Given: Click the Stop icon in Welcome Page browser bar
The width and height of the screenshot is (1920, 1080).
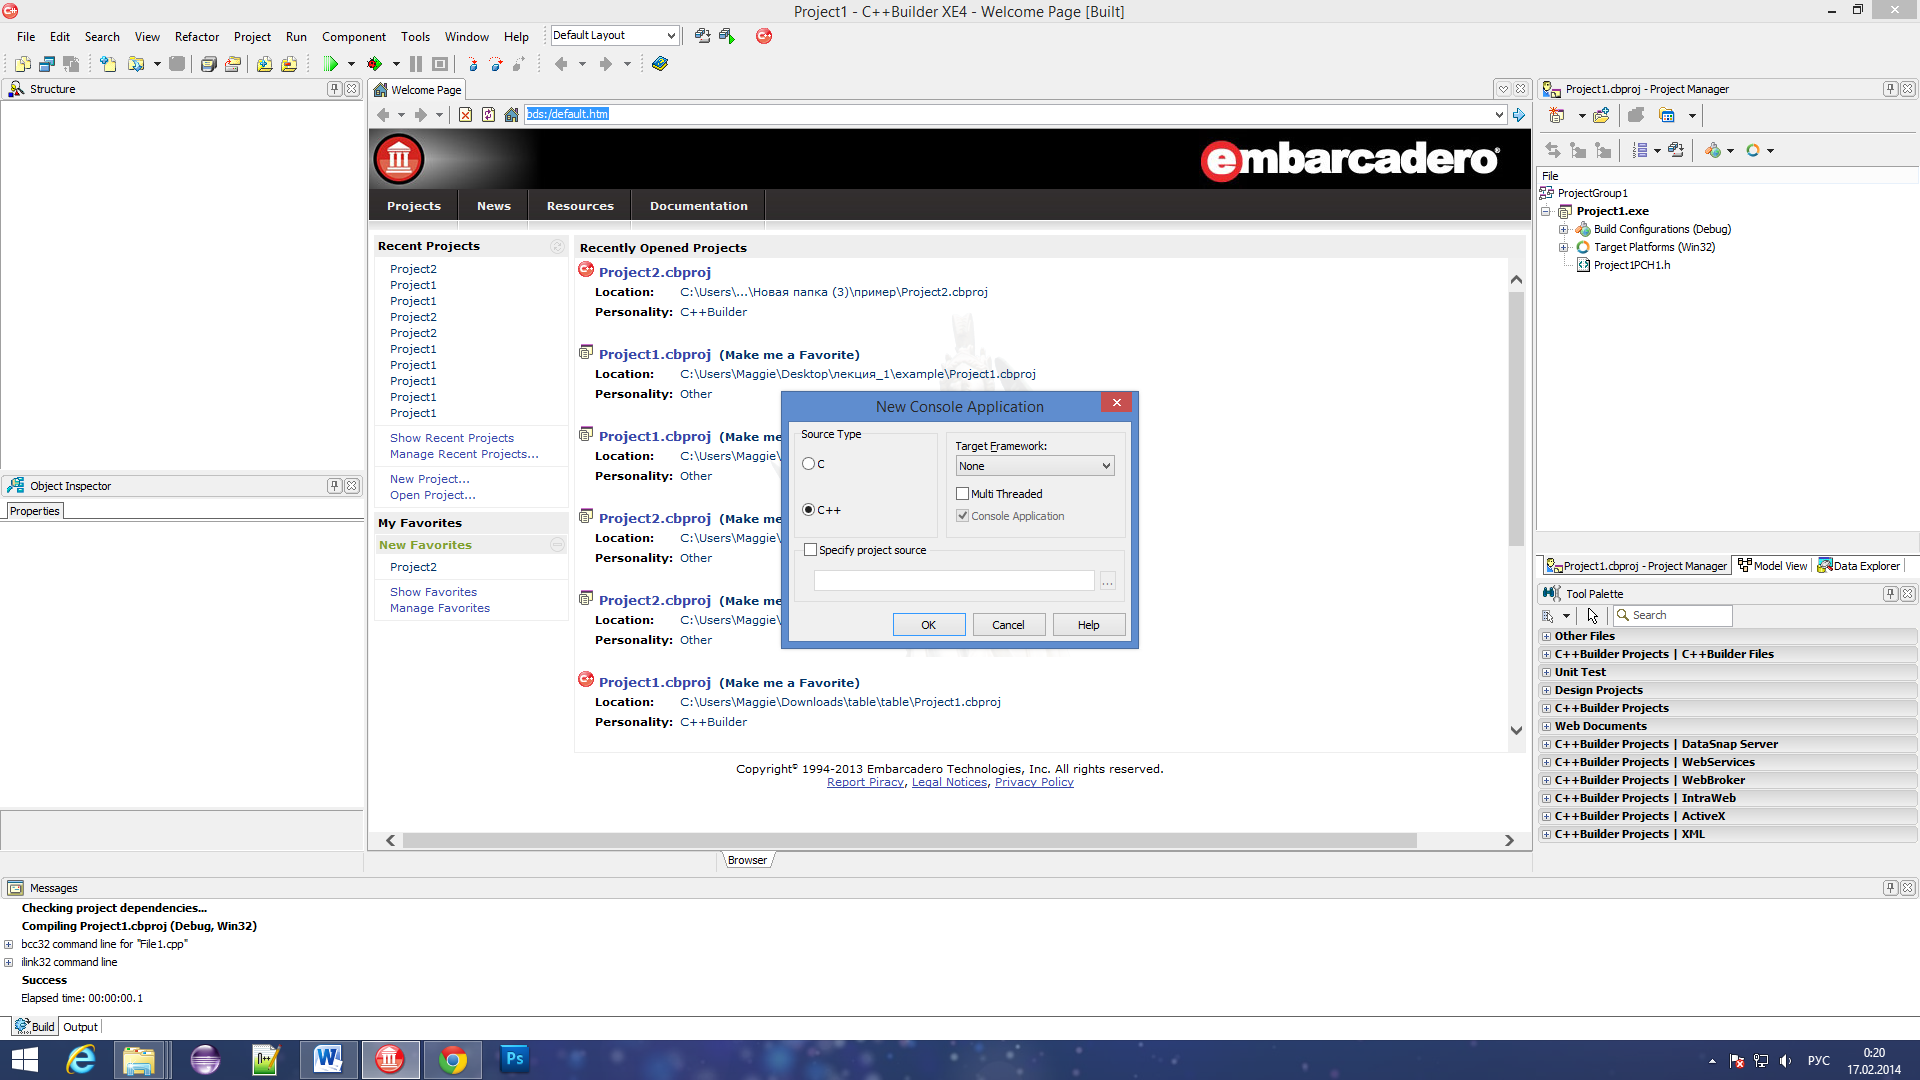Looking at the screenshot, I should pos(465,115).
